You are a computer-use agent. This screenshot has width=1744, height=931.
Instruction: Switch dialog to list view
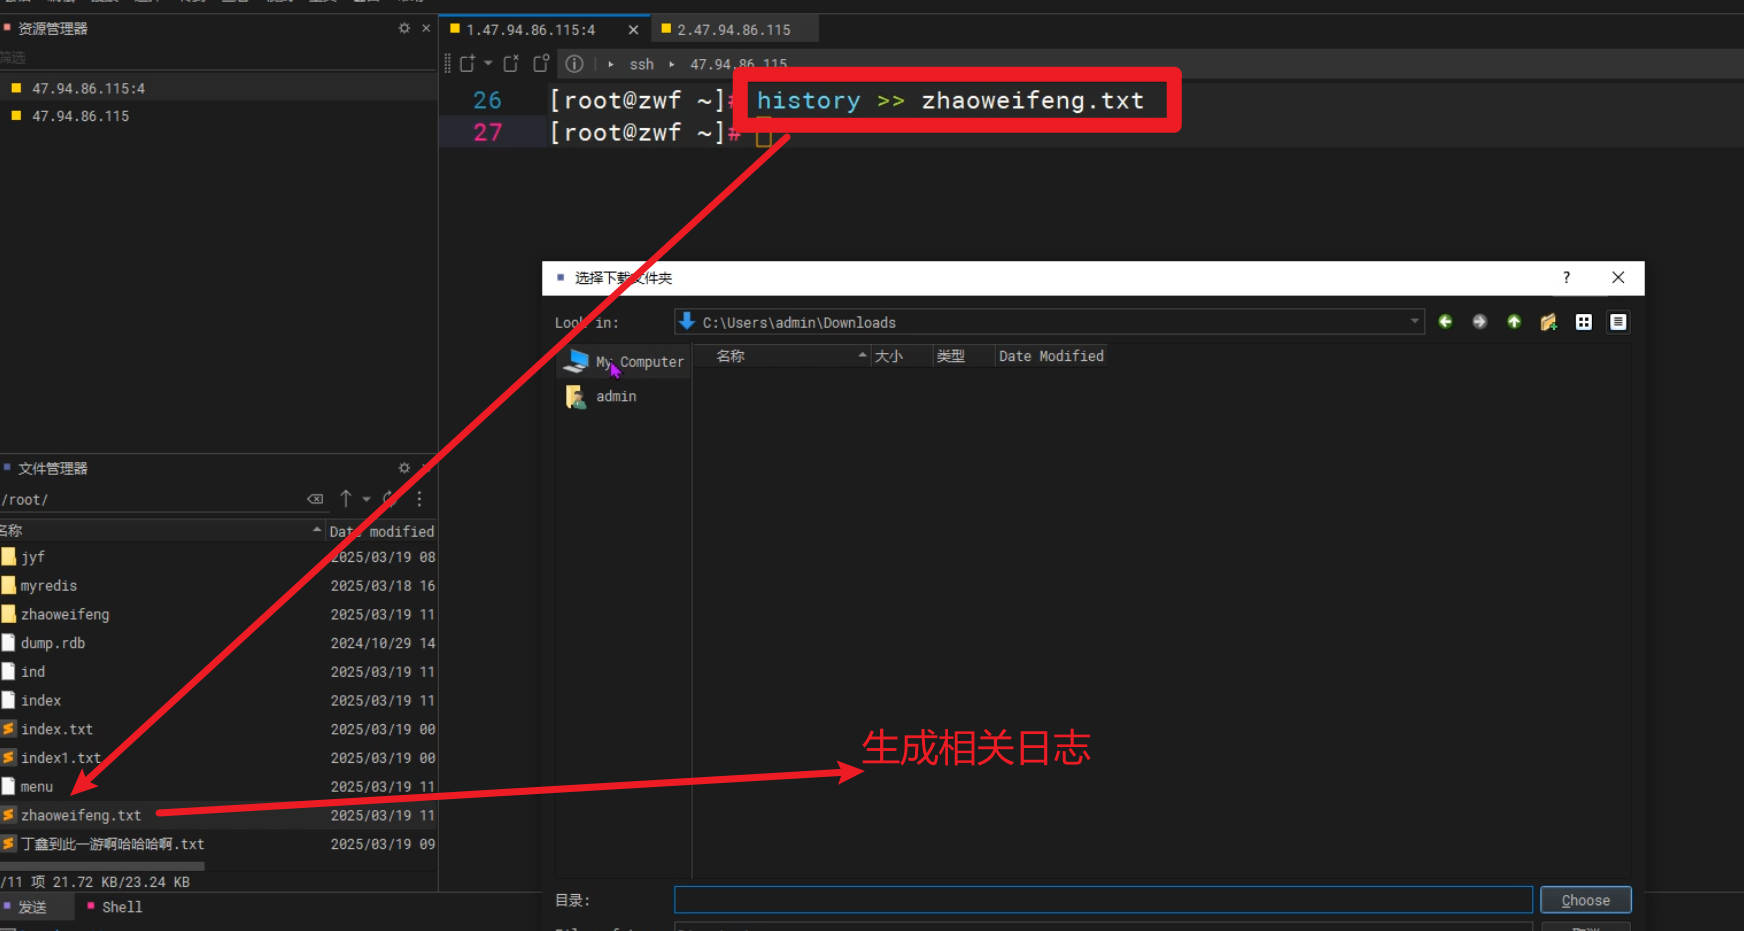point(1584,322)
